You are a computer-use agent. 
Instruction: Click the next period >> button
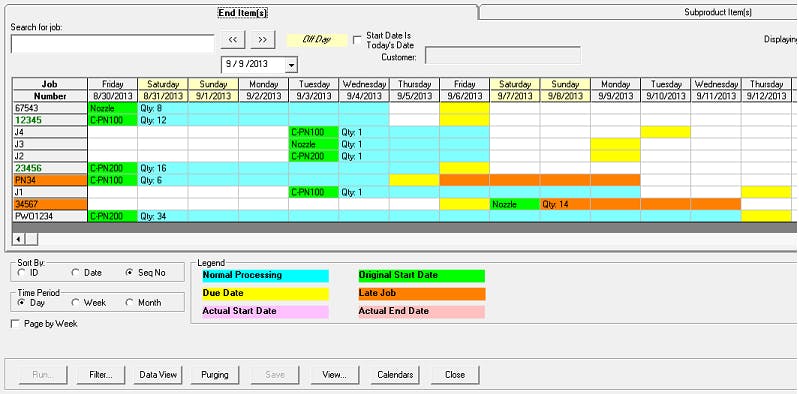(x=262, y=39)
